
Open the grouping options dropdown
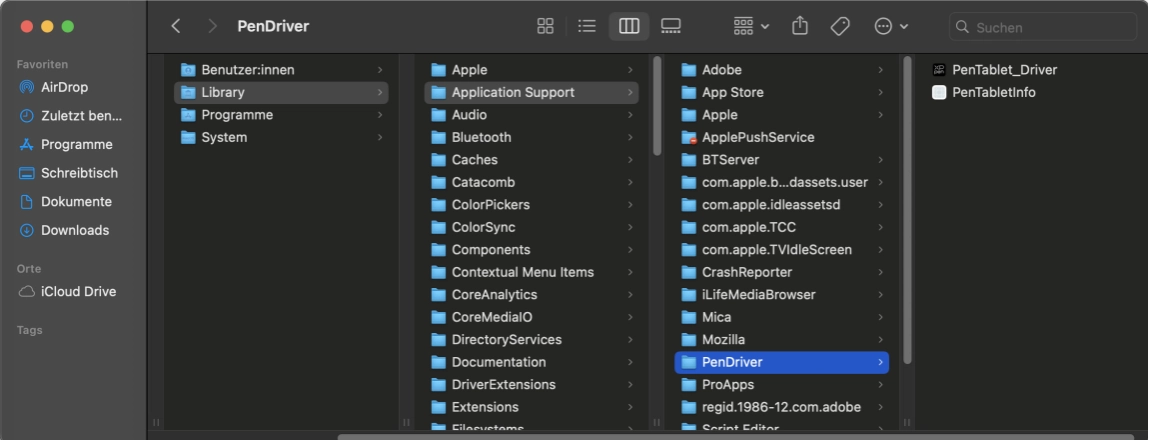pyautogui.click(x=751, y=27)
